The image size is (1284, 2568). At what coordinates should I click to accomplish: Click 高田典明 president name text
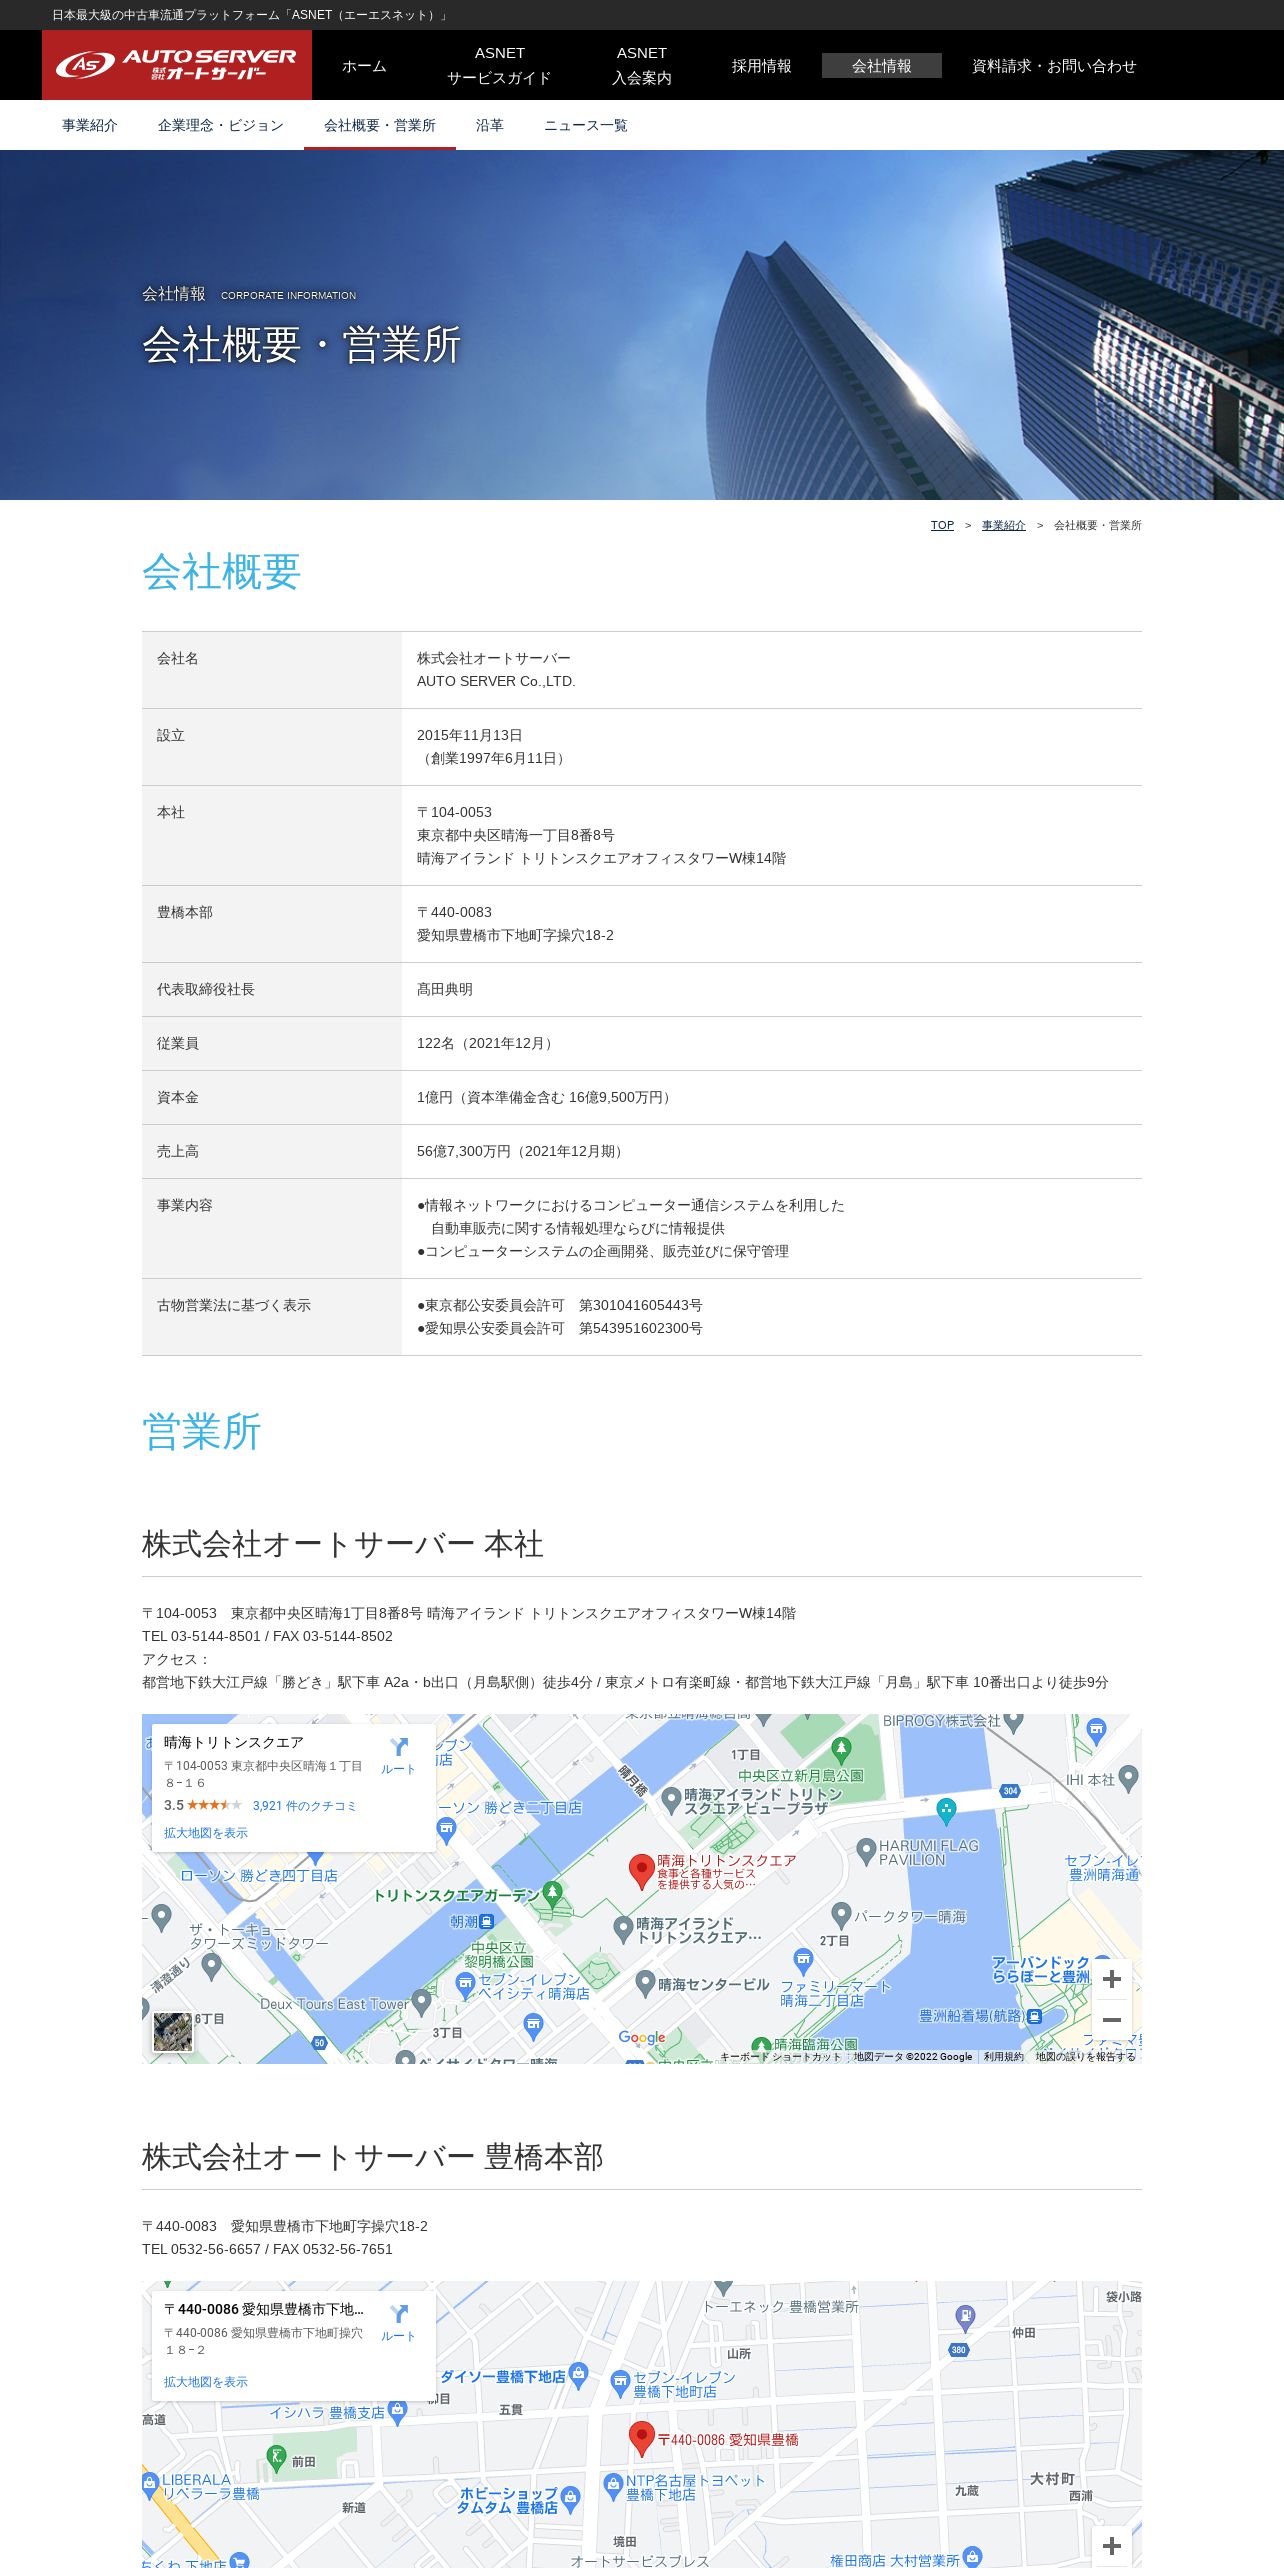445,989
